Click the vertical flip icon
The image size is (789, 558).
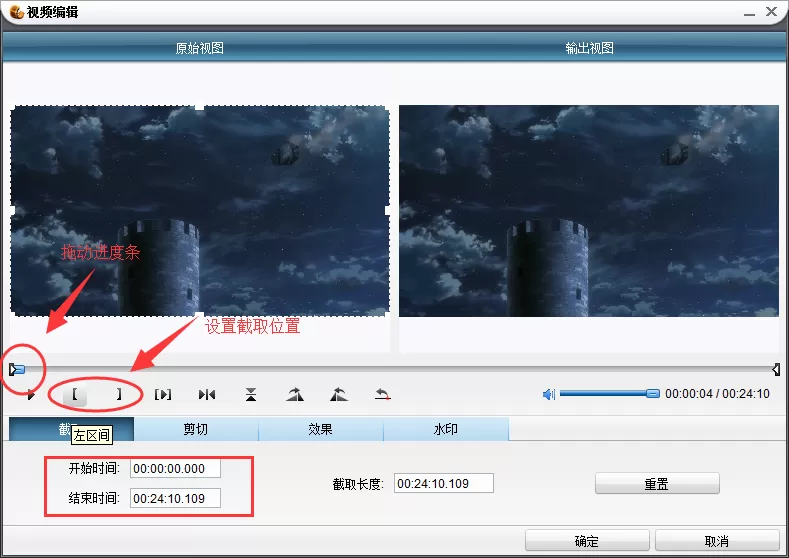tap(251, 394)
